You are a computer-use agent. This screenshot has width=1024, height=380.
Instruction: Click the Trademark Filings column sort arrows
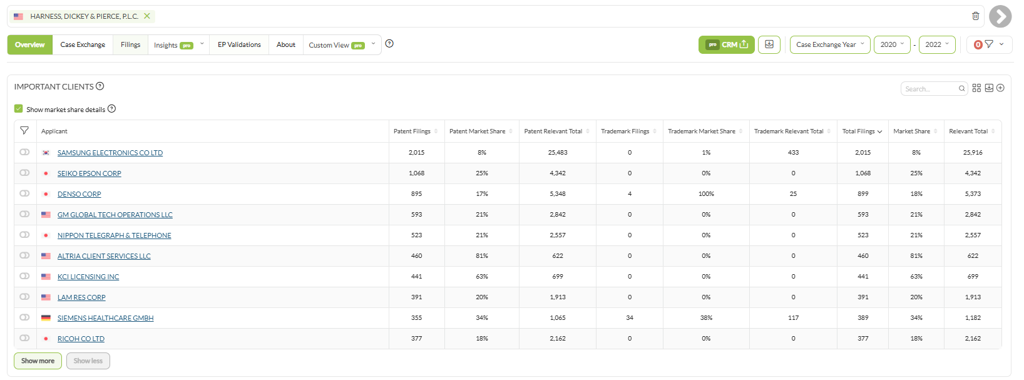coord(654,131)
